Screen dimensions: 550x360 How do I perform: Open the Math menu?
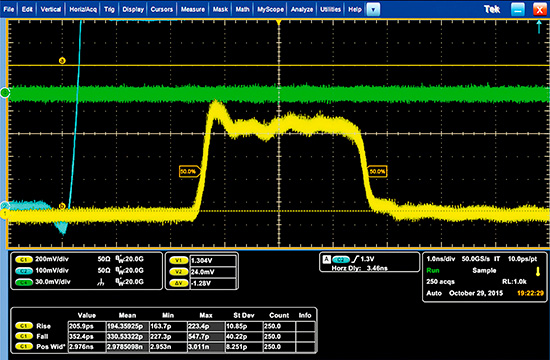(242, 9)
